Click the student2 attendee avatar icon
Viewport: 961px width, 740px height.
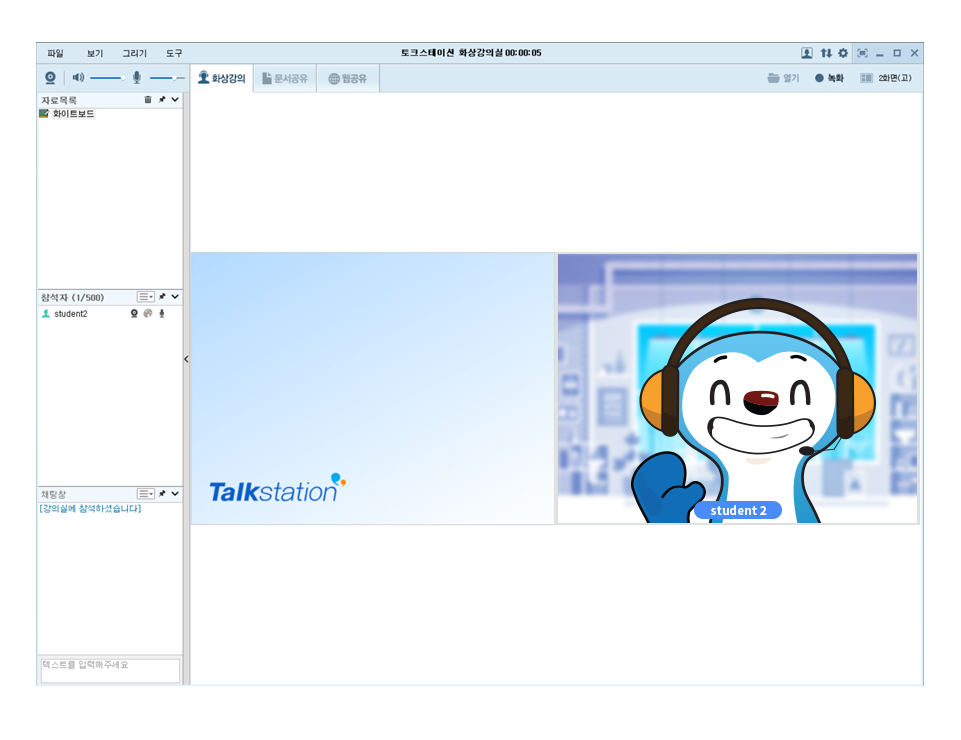coord(46,314)
